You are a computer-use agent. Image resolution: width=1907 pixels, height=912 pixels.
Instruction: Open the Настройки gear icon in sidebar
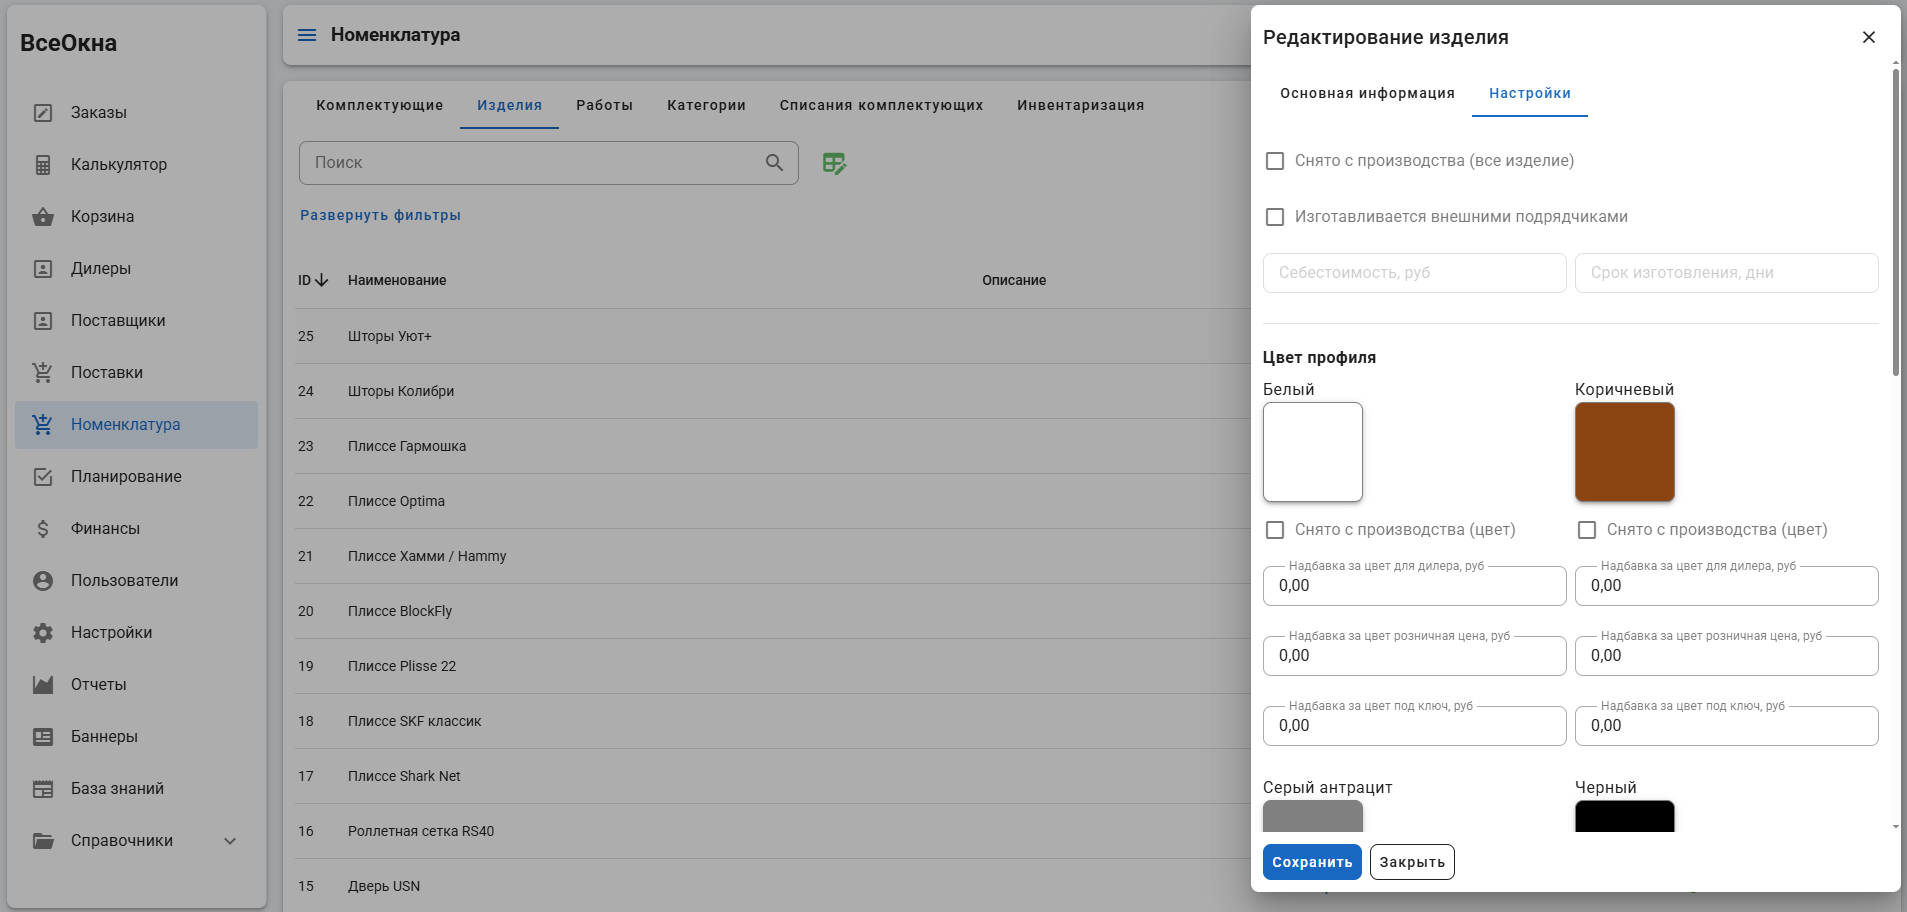coord(43,633)
